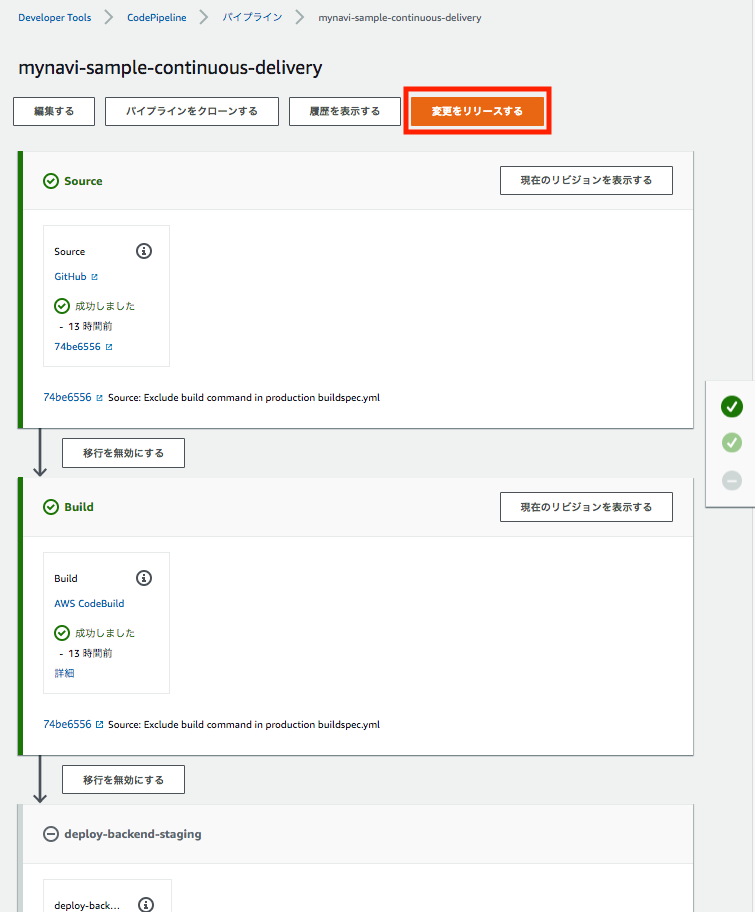
Task: Click Source stage commit message text
Action: tap(244, 398)
